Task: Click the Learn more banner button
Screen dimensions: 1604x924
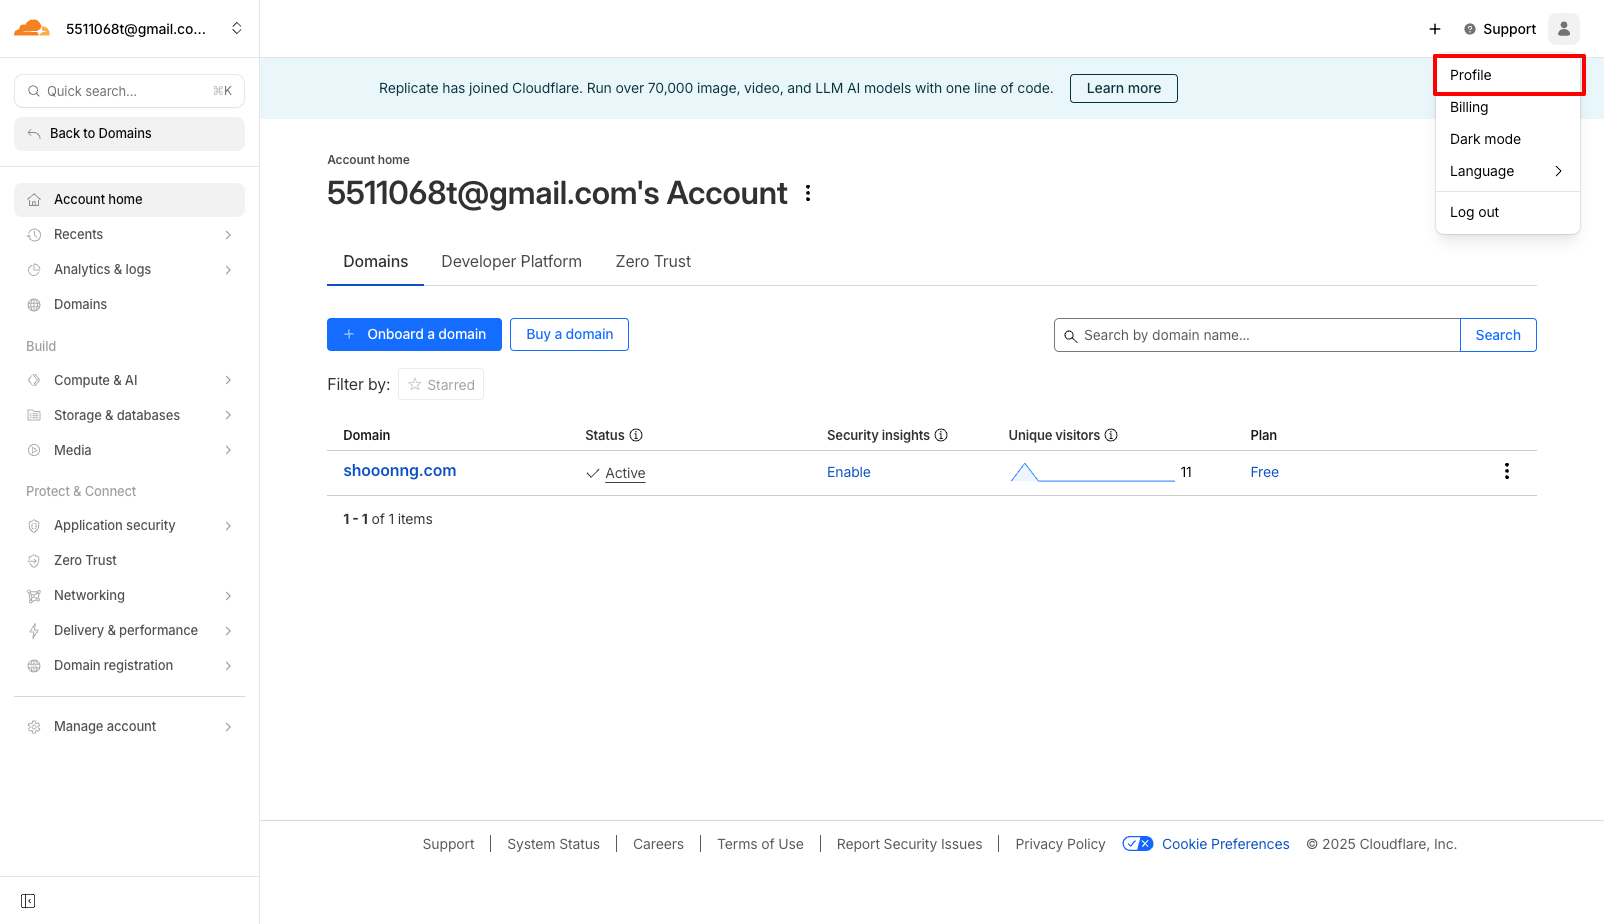Action: pos(1124,88)
